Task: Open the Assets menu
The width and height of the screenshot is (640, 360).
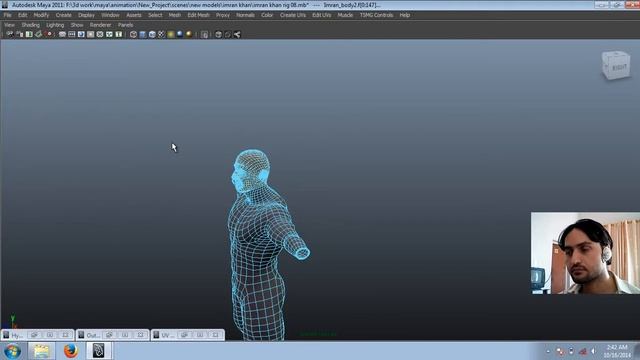Action: coord(133,15)
